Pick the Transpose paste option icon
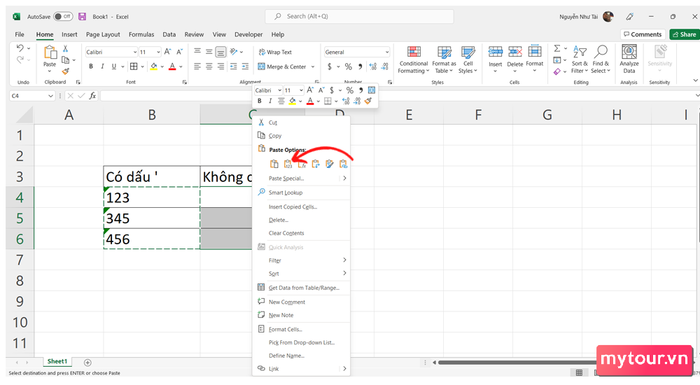700x385 pixels. [316, 164]
